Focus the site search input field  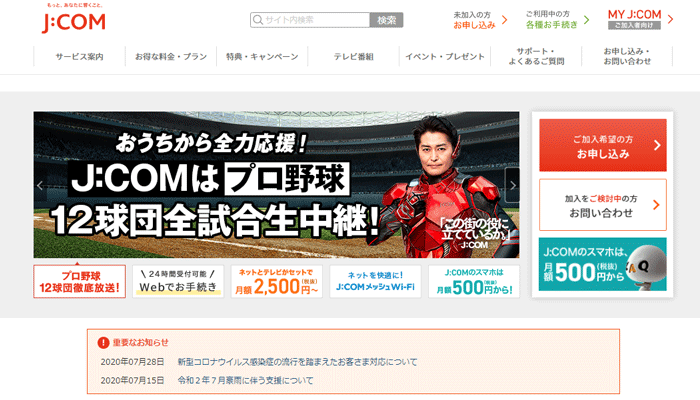[310, 20]
